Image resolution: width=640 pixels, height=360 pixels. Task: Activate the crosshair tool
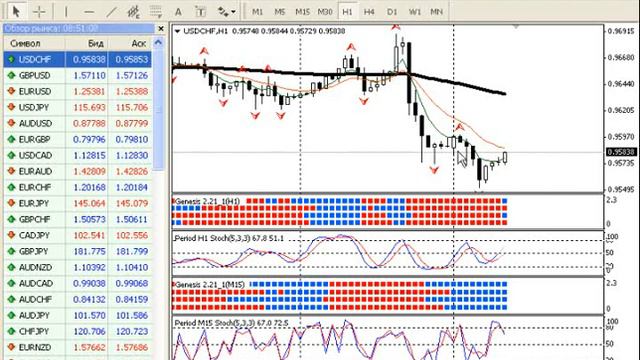[x=39, y=12]
